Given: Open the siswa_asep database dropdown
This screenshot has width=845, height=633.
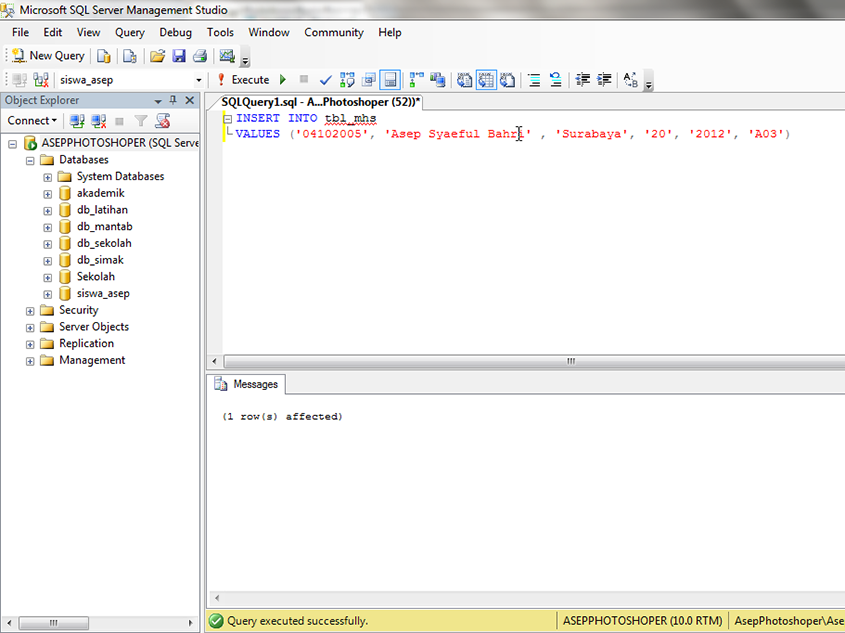Looking at the screenshot, I should point(199,80).
